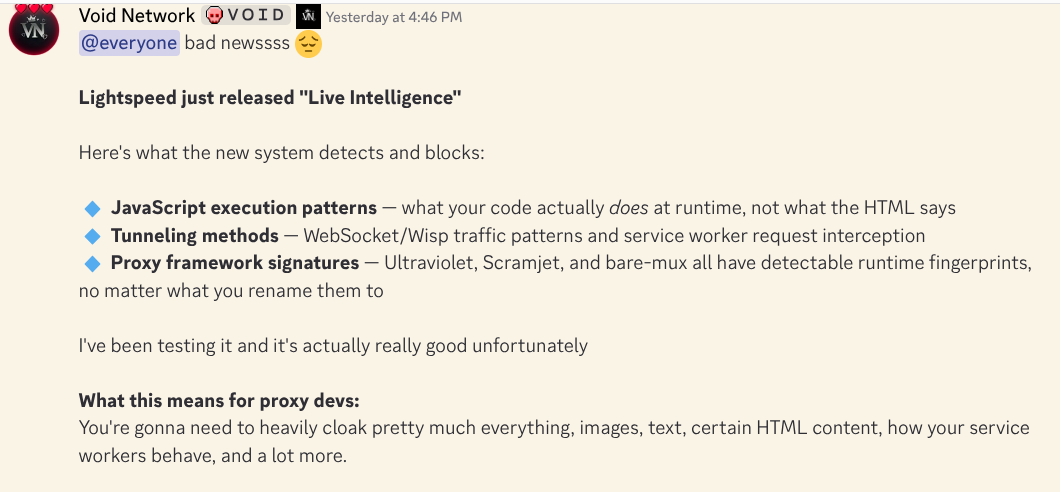Click diamond bullet beside Proxy framework signatures
The height and width of the screenshot is (492, 1060).
93,264
